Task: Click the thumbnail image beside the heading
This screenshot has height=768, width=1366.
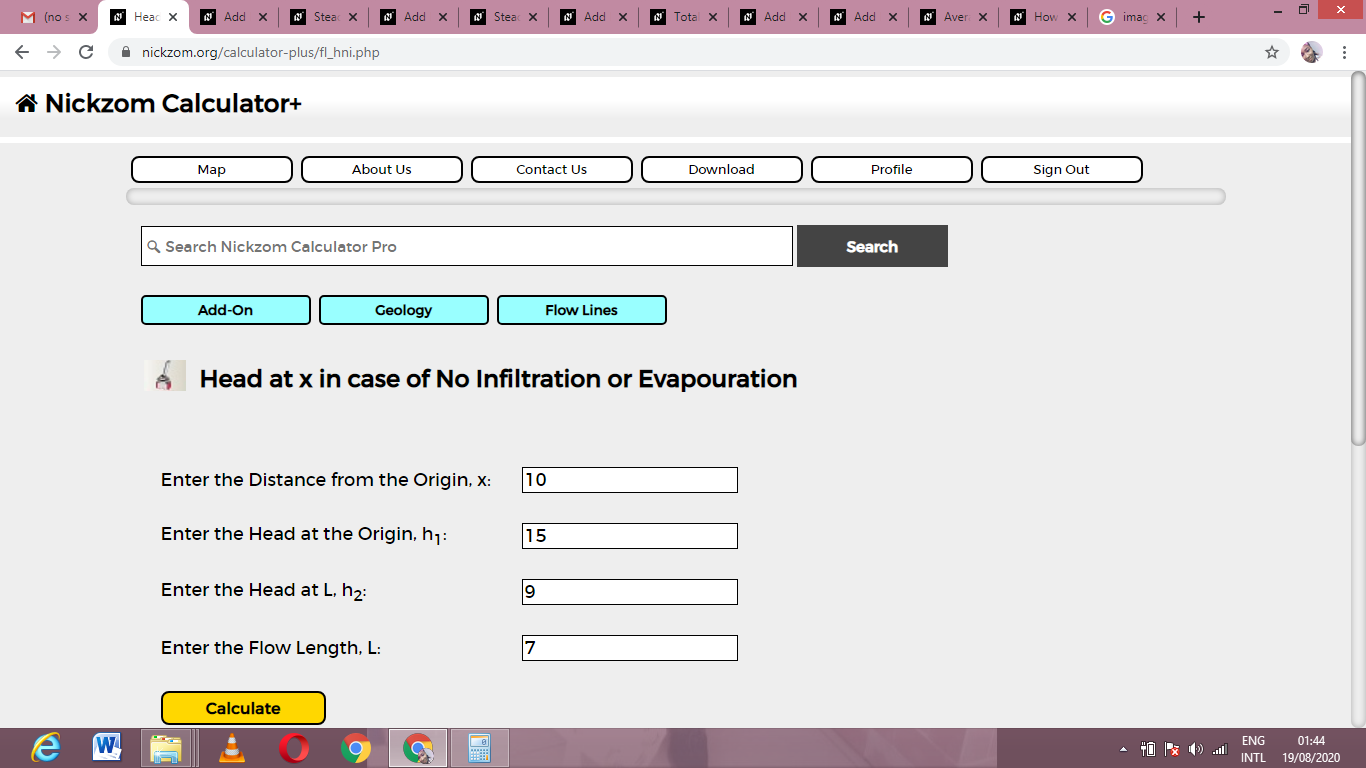Action: click(x=165, y=375)
